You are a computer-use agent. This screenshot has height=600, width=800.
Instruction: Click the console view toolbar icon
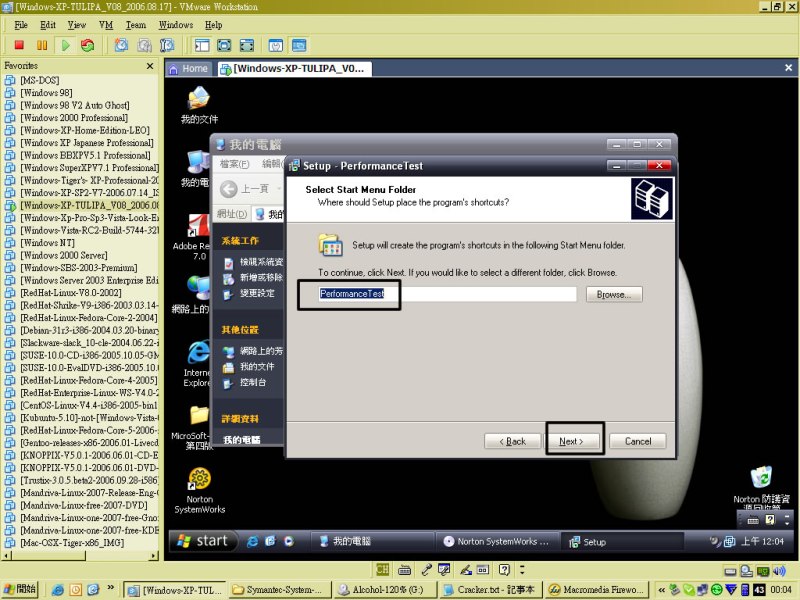tap(298, 45)
